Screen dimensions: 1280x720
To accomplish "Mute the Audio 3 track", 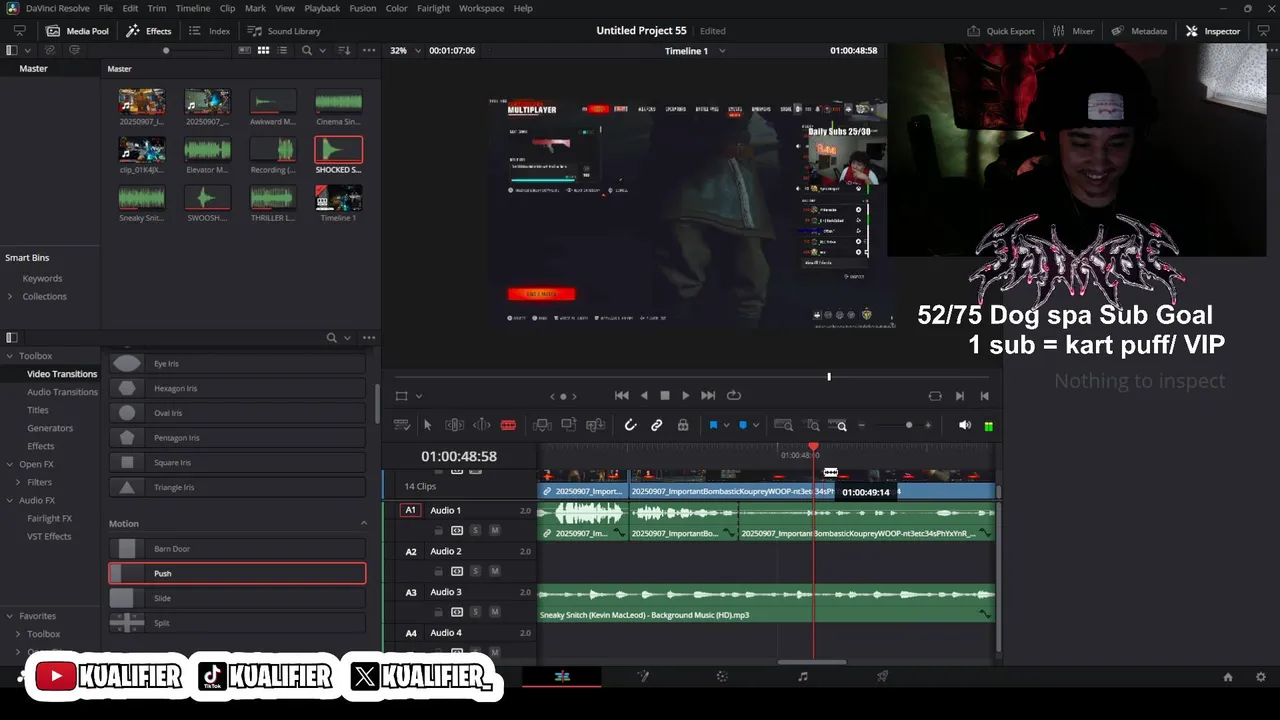I will [494, 612].
